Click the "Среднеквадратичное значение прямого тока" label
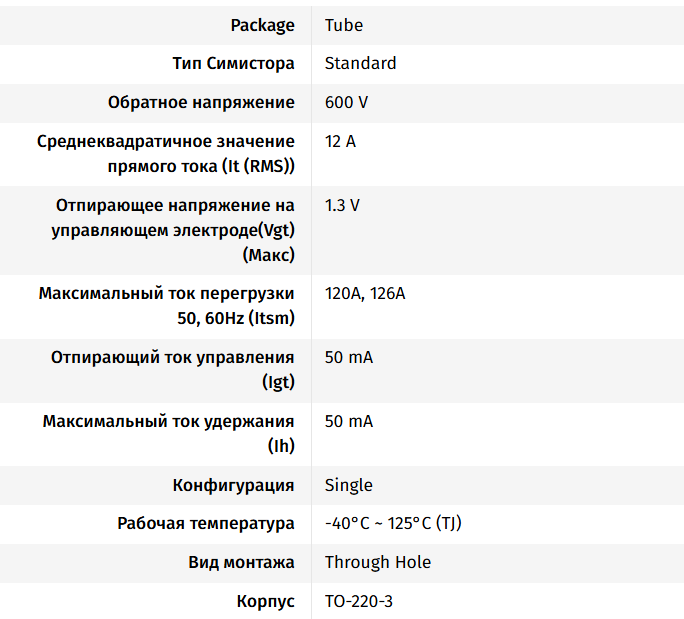 pos(166,154)
